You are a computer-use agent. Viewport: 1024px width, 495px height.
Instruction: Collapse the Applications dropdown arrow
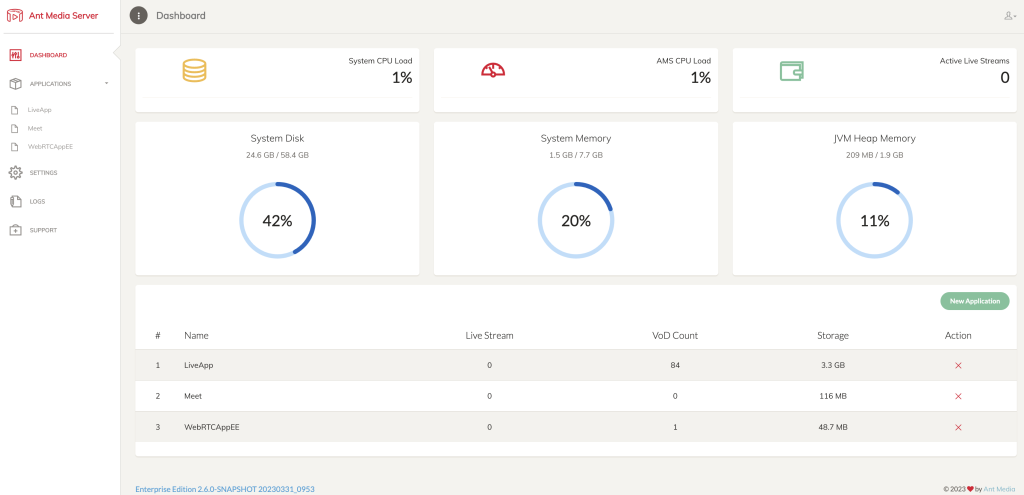pos(106,84)
